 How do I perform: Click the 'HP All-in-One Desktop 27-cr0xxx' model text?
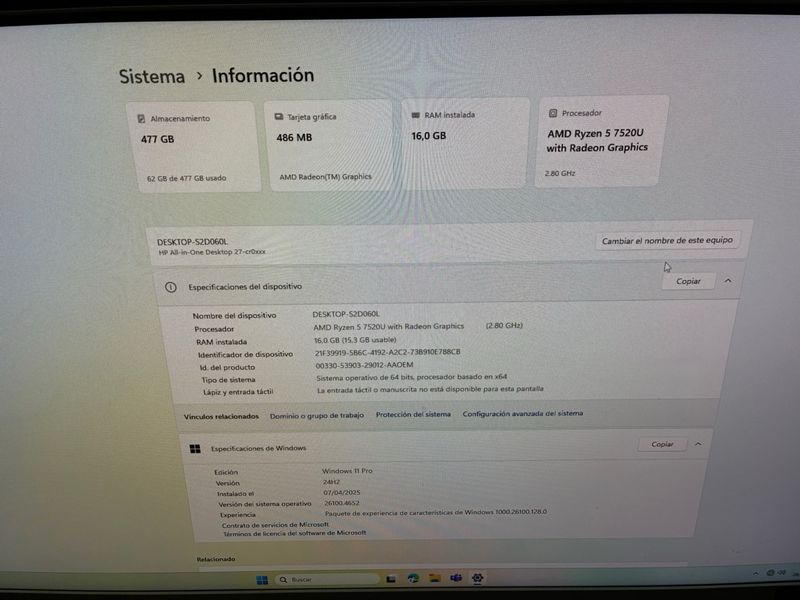pyautogui.click(x=212, y=252)
